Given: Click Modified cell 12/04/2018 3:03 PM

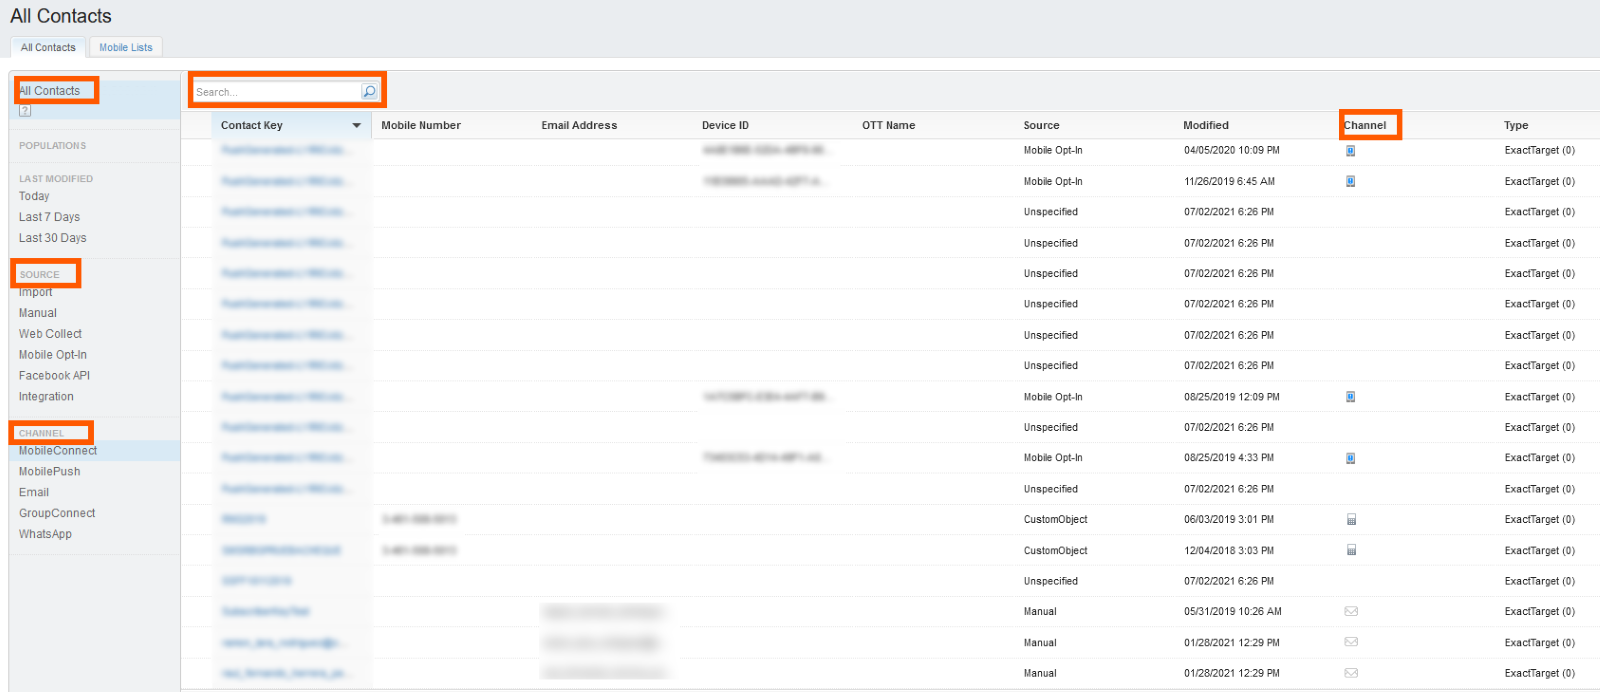Looking at the screenshot, I should click(x=1229, y=551).
